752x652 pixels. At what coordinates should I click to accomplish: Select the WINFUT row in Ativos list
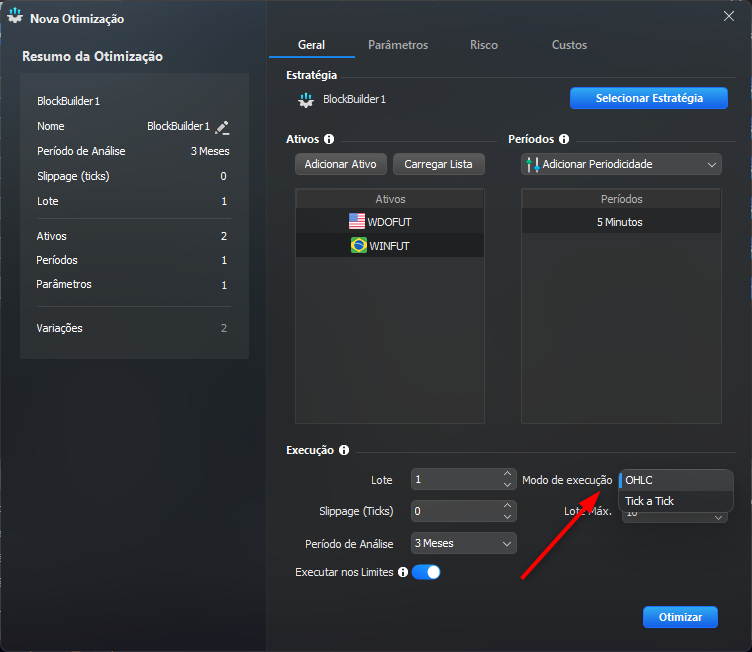[390, 246]
